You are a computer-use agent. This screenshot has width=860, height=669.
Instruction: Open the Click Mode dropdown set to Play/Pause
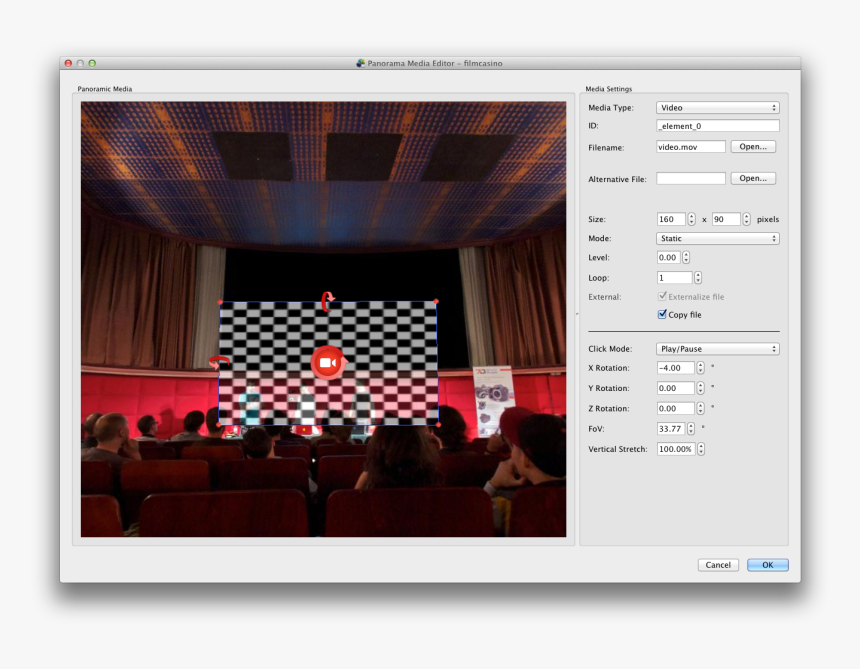717,348
